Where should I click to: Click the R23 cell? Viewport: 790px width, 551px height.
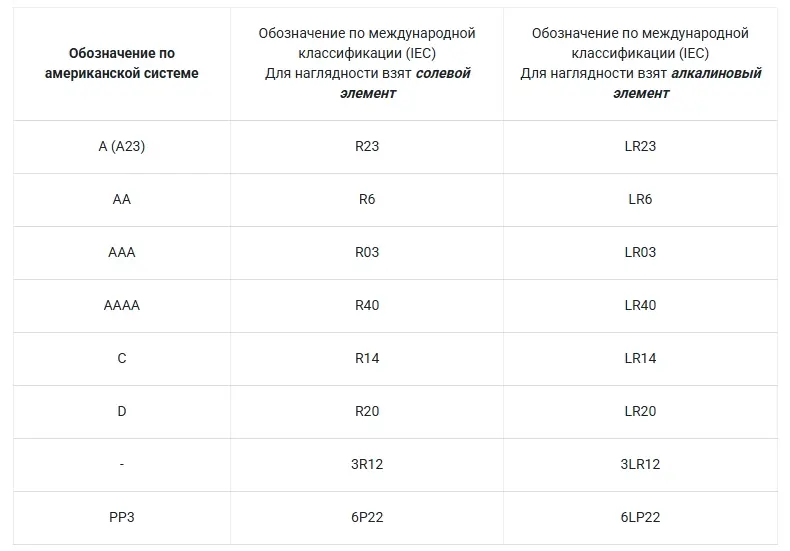pos(367,146)
